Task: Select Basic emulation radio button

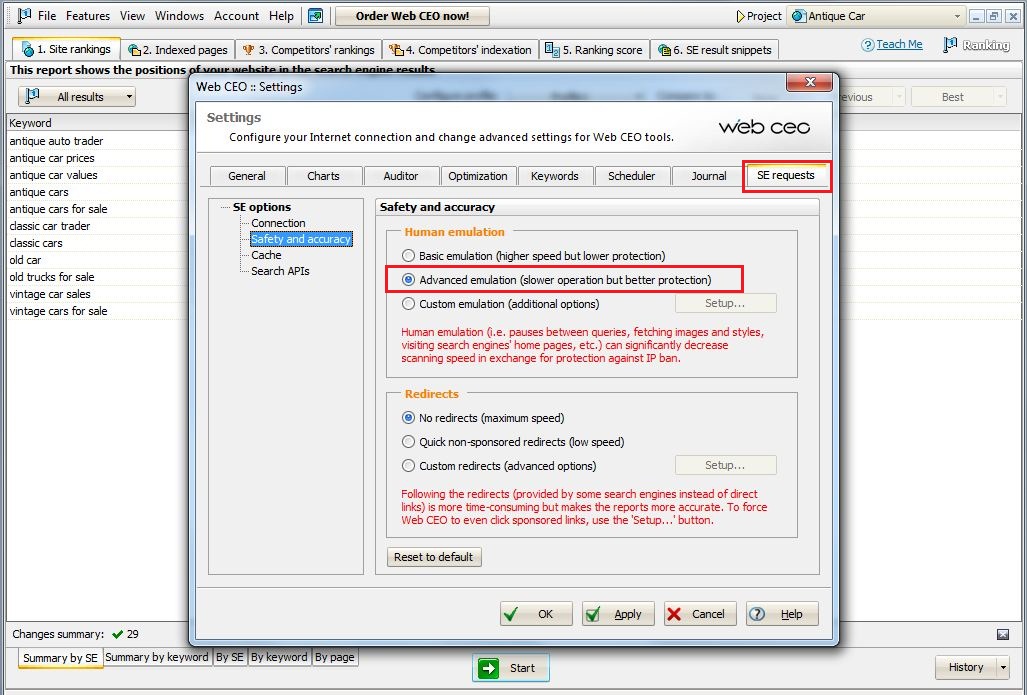Action: click(409, 256)
